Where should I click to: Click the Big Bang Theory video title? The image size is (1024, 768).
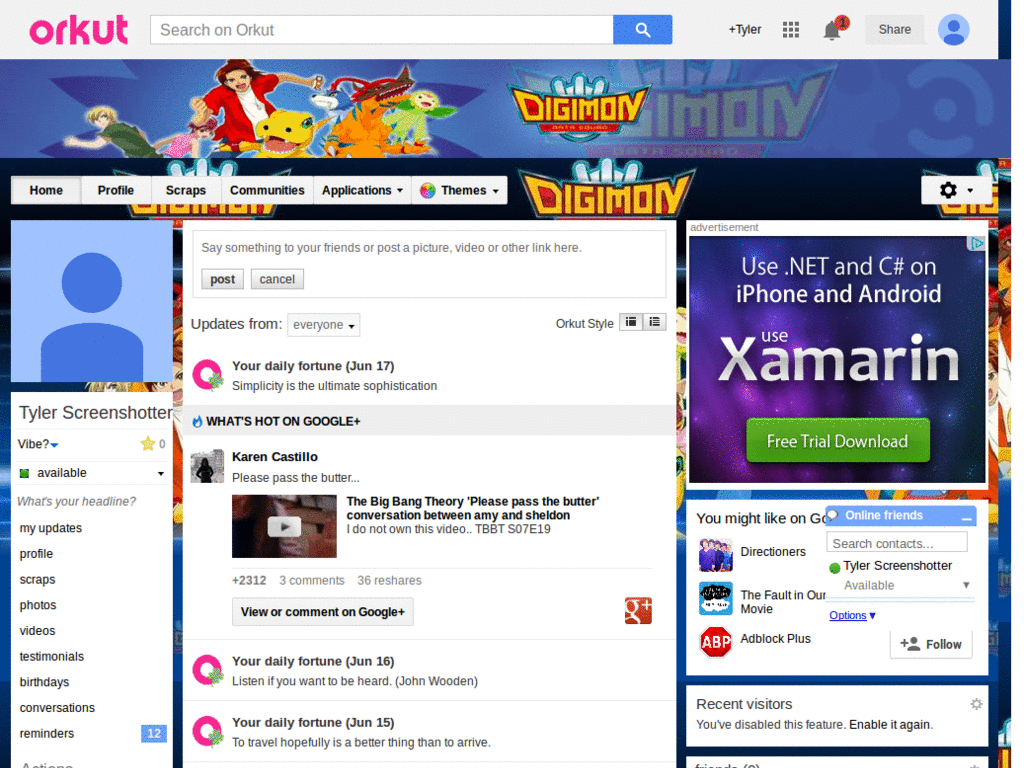[473, 508]
